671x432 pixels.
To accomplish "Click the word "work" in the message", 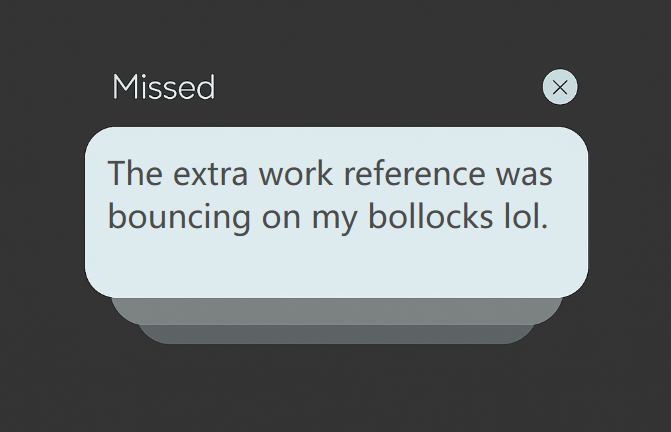I will [296, 173].
